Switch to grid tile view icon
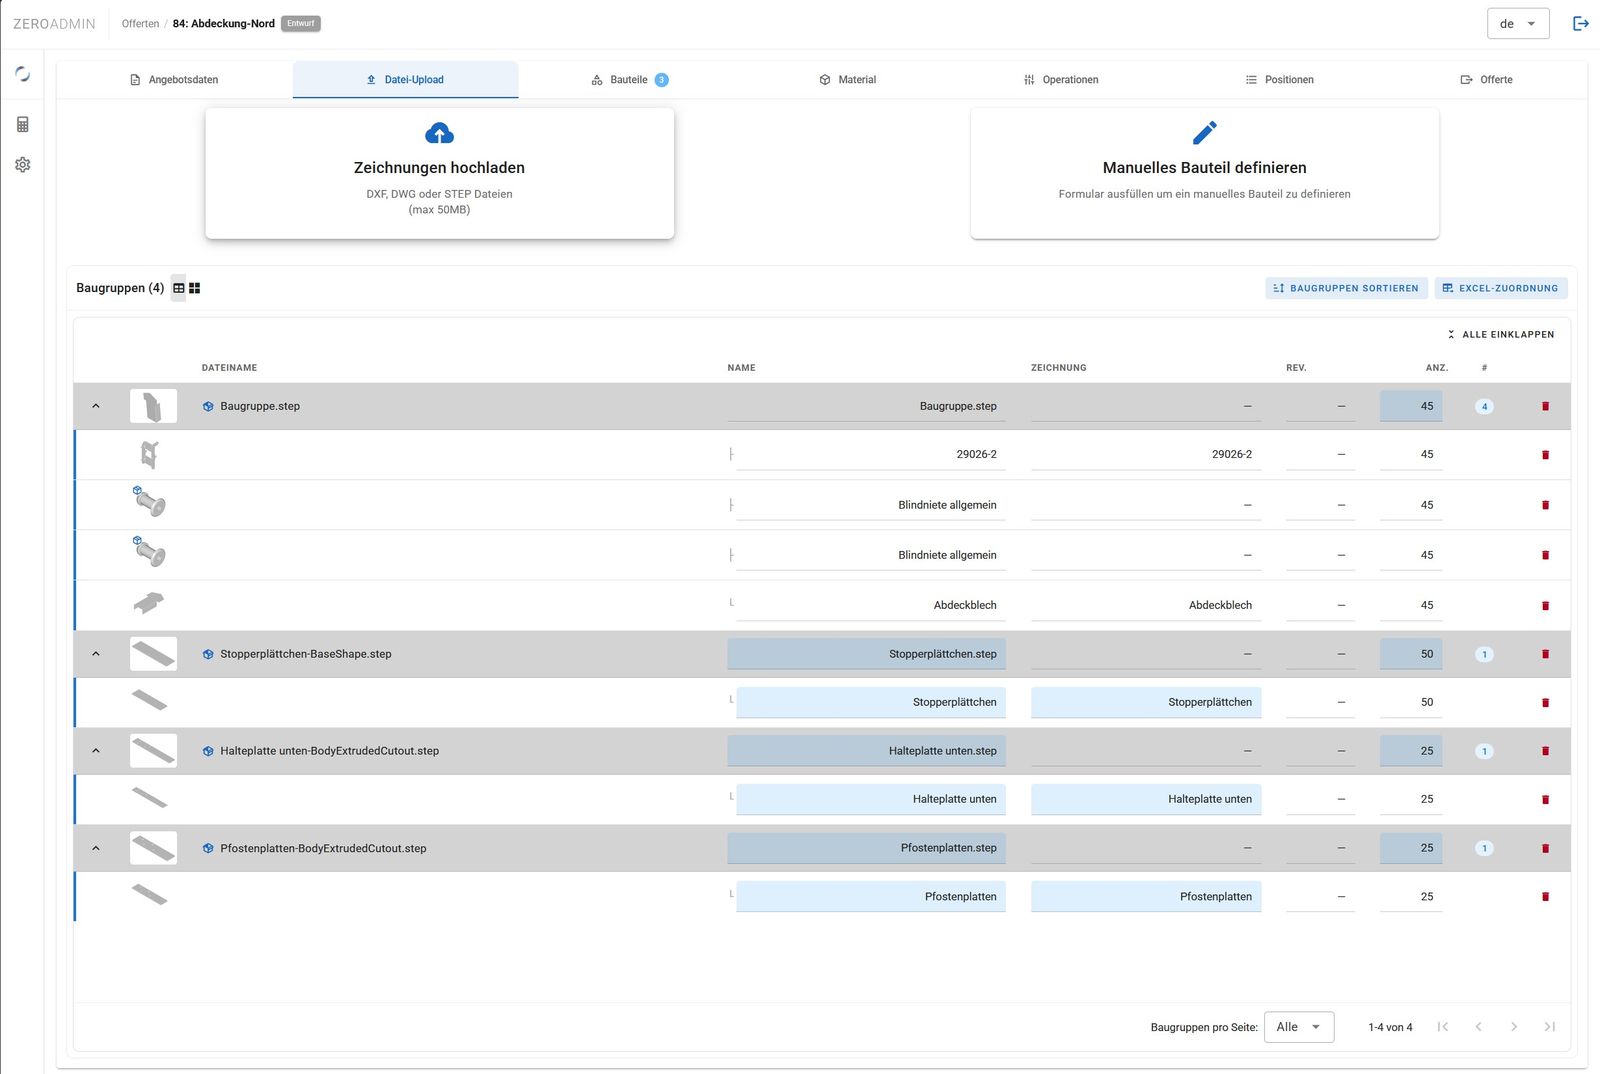This screenshot has height=1074, width=1600. click(195, 288)
